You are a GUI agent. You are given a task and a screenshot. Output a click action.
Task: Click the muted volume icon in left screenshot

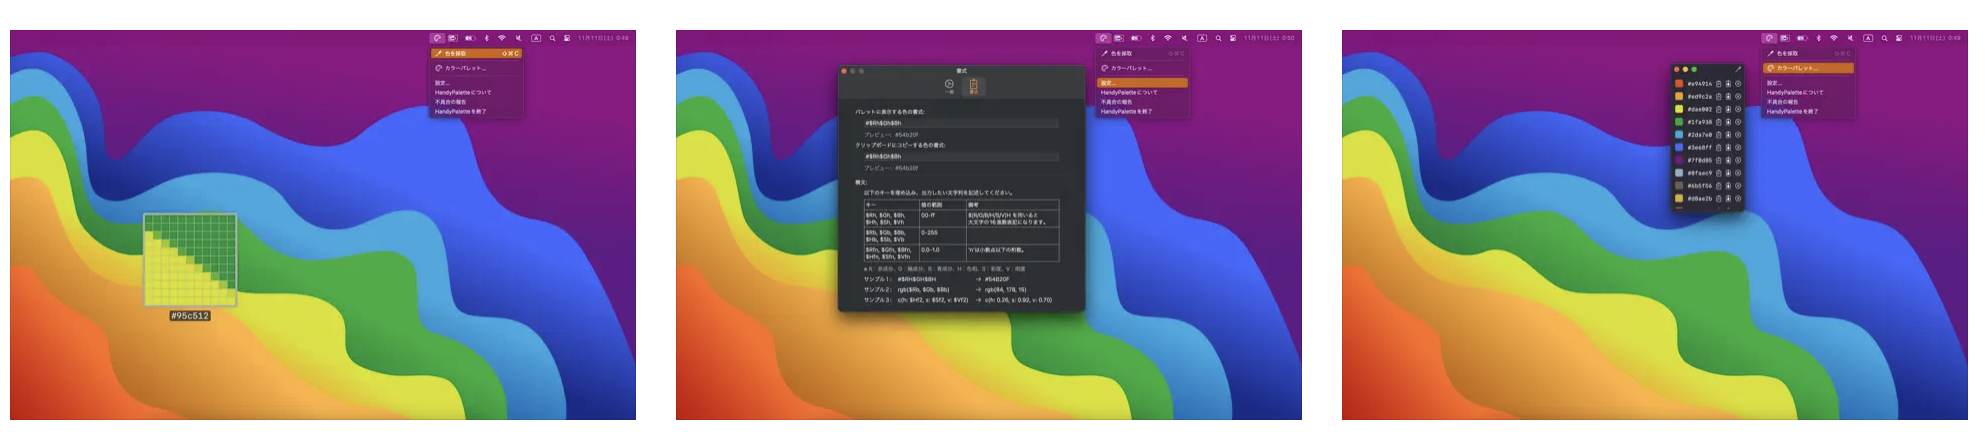point(518,38)
